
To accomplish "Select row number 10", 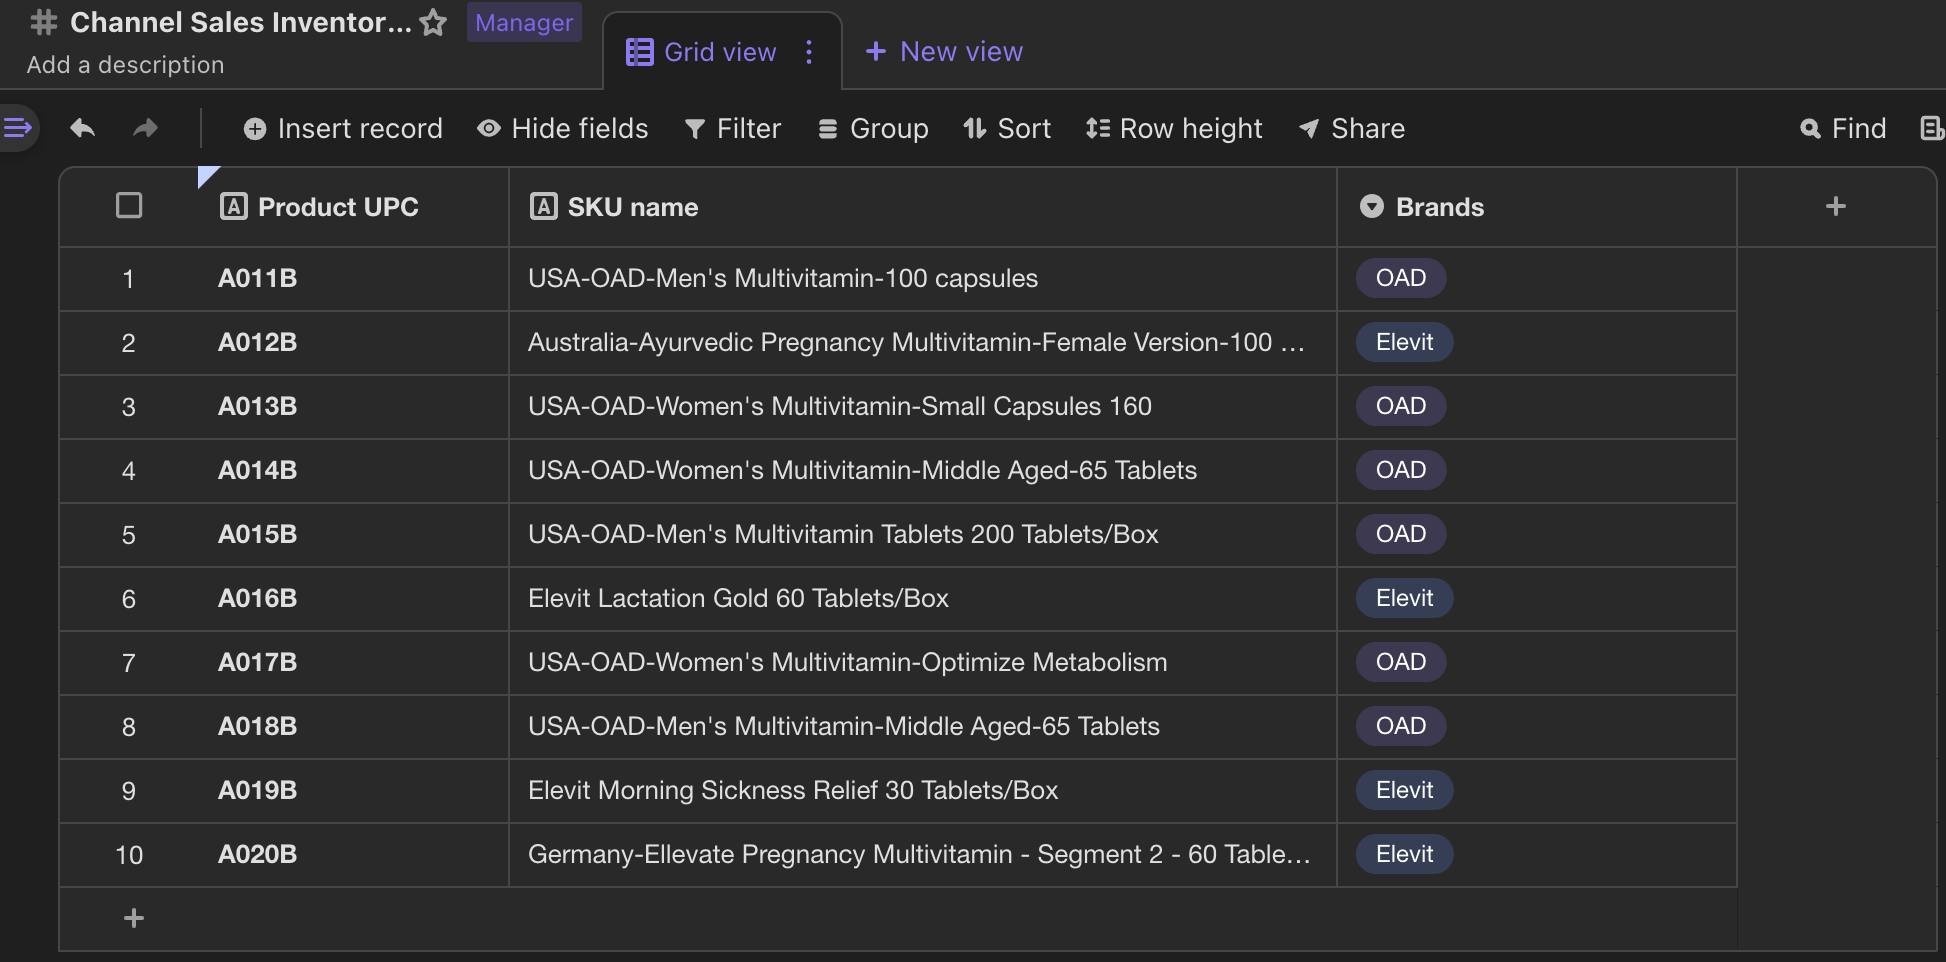I will pyautogui.click(x=129, y=855).
